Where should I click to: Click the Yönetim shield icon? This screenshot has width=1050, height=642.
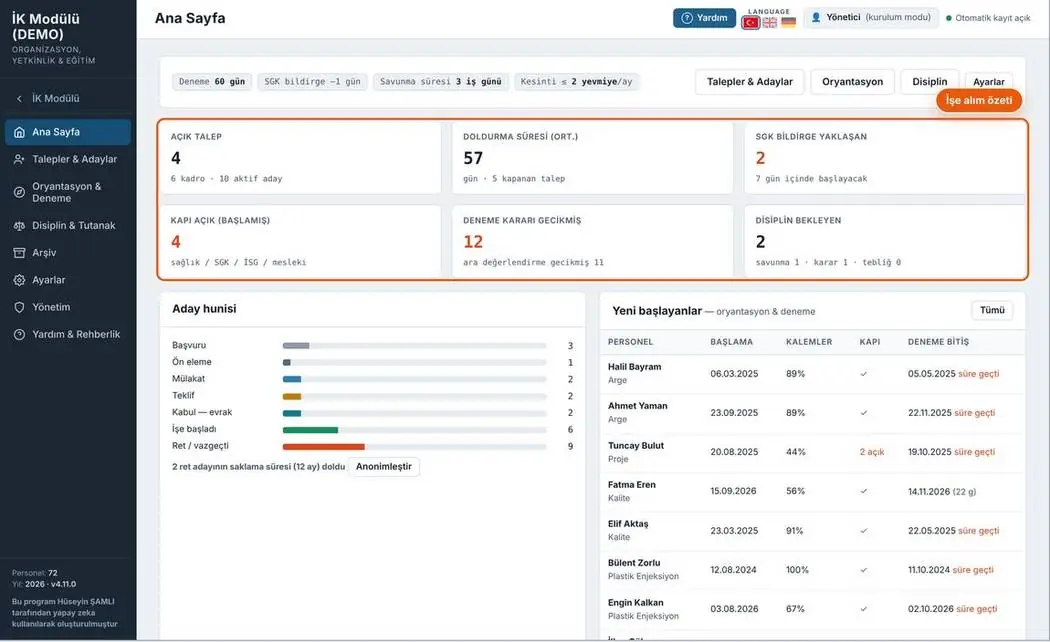19,307
